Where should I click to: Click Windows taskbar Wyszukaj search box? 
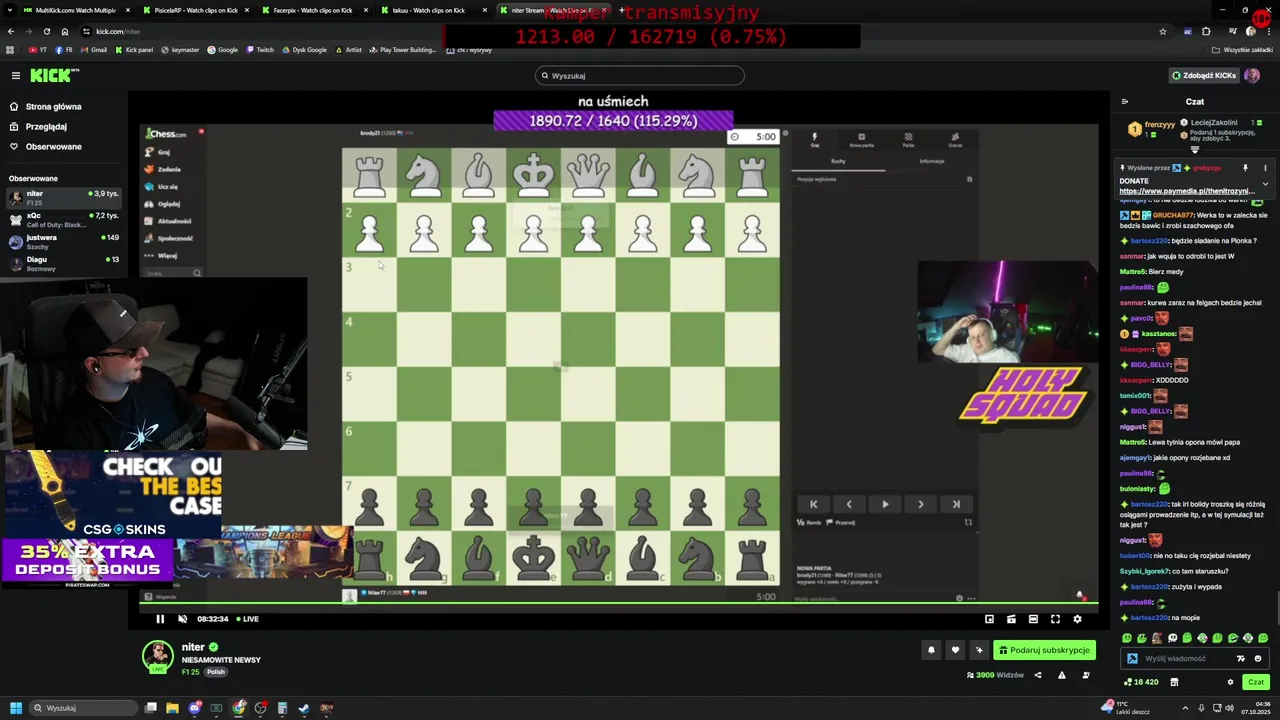point(82,708)
